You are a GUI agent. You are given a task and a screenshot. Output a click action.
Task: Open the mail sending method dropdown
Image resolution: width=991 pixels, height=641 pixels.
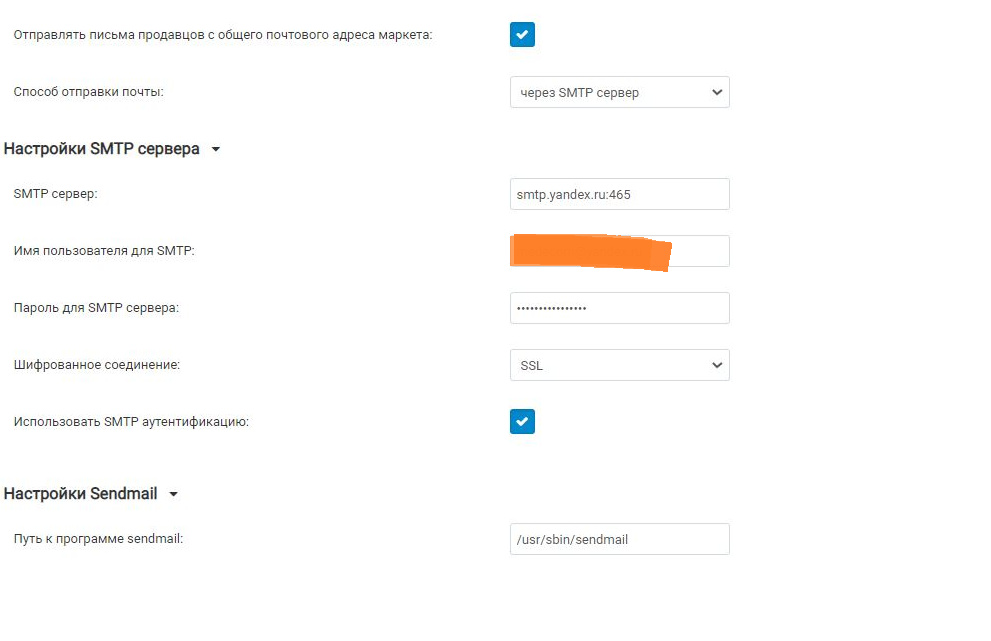point(619,92)
